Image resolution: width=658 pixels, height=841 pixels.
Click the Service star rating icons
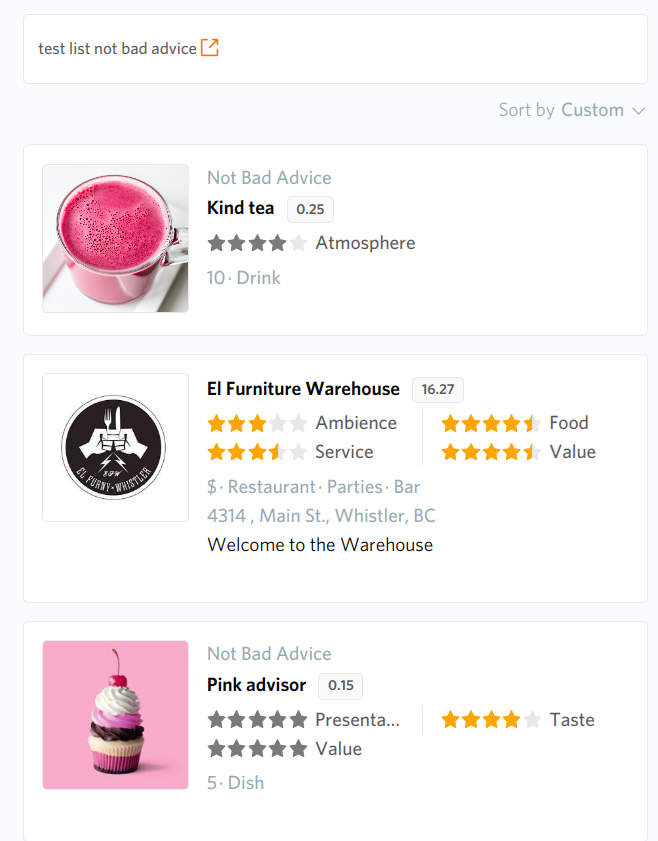coord(257,452)
